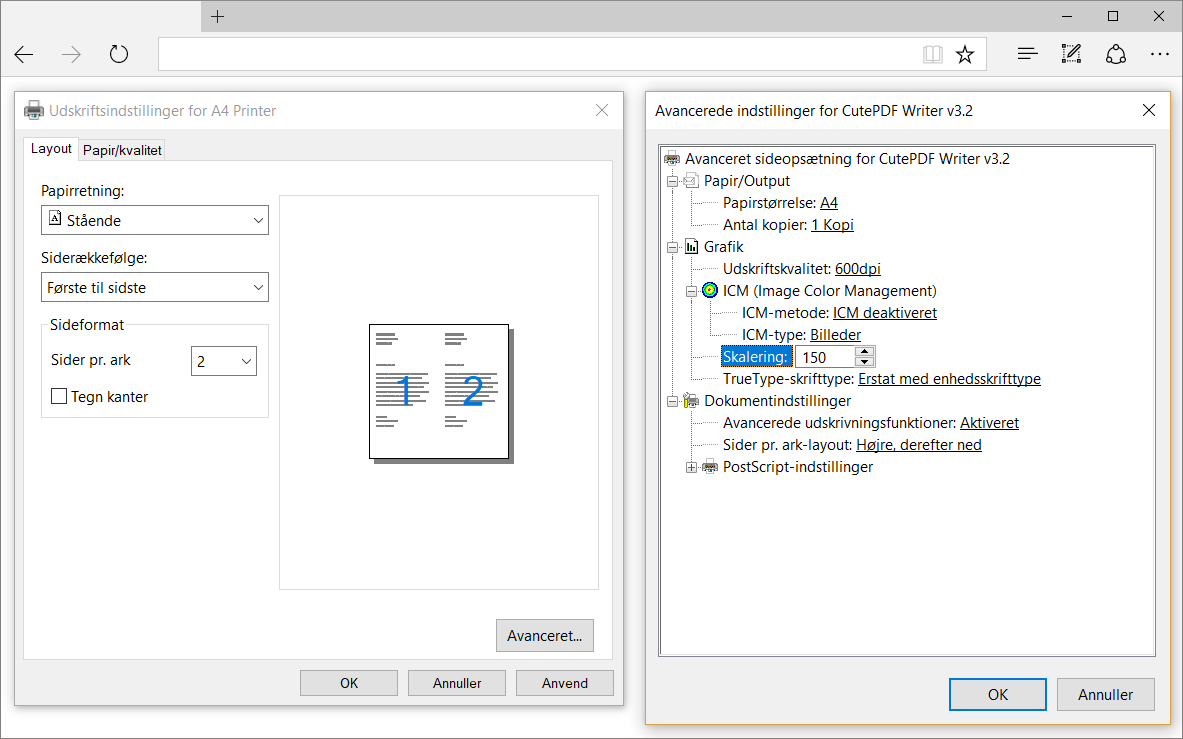Increase Skalering with up spinner arrow

pyautogui.click(x=865, y=351)
